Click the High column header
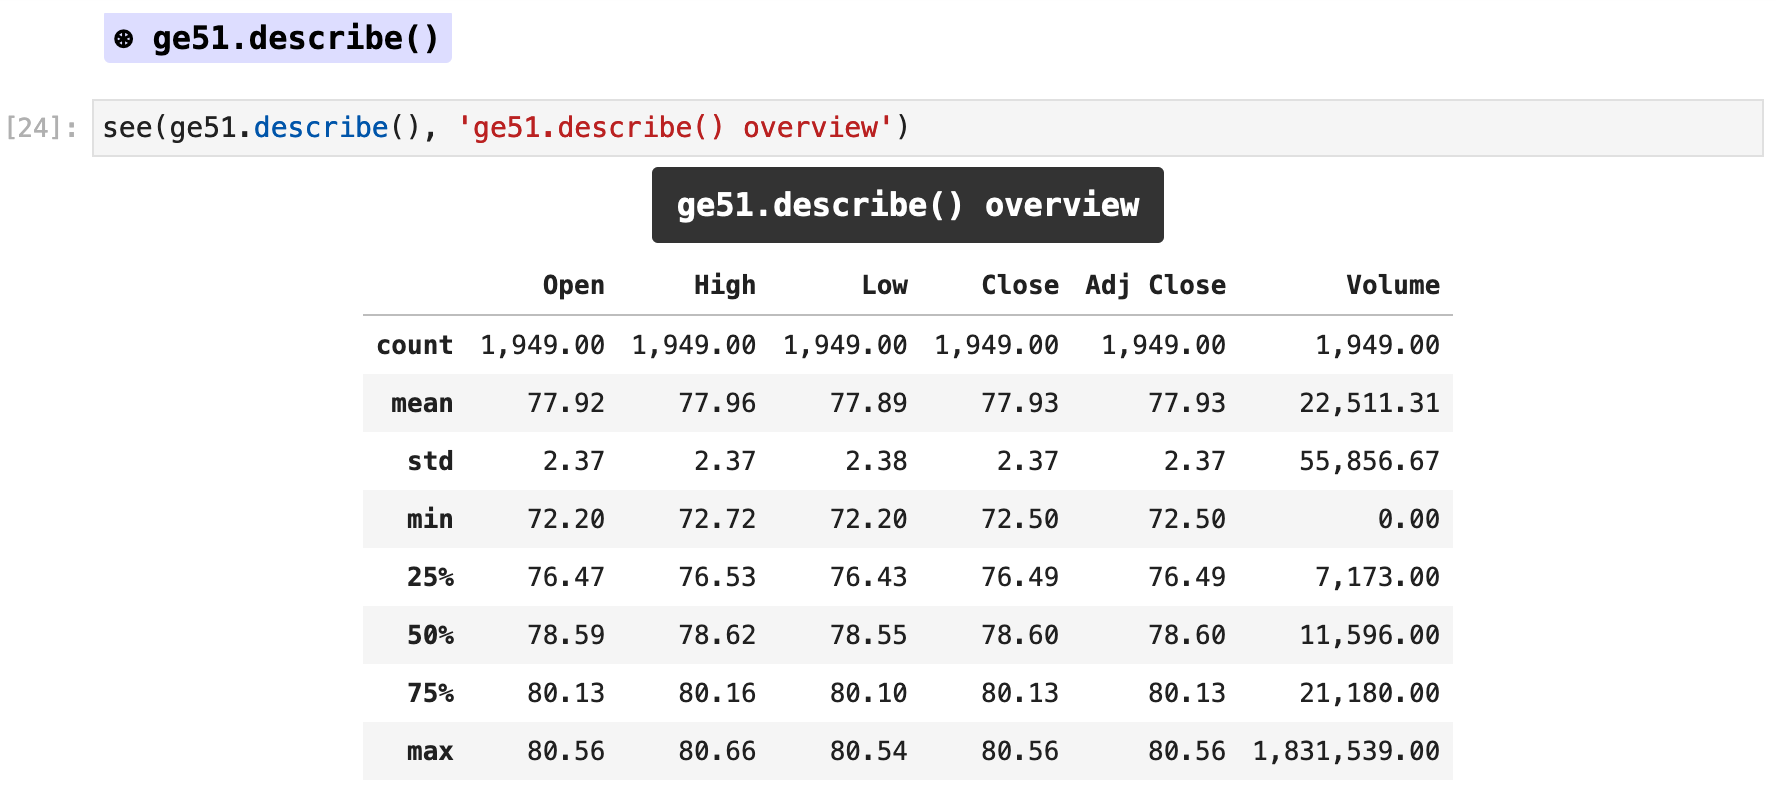Viewport: 1776px width, 796px height. [x=725, y=285]
